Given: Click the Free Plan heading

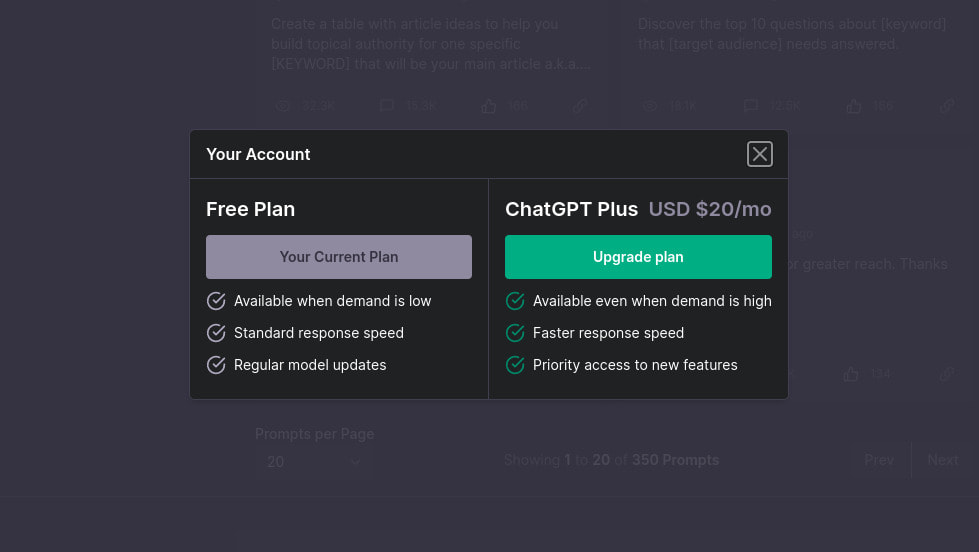Looking at the screenshot, I should point(250,209).
